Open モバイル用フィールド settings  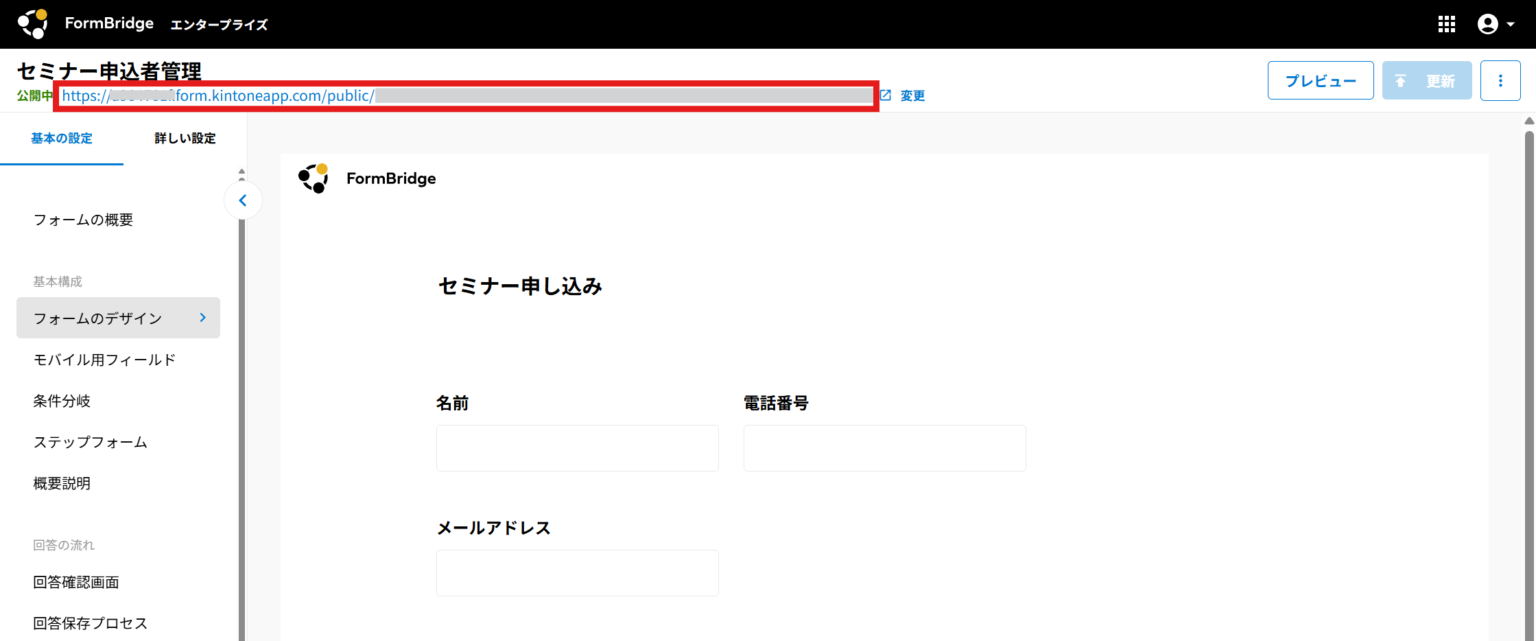point(104,359)
